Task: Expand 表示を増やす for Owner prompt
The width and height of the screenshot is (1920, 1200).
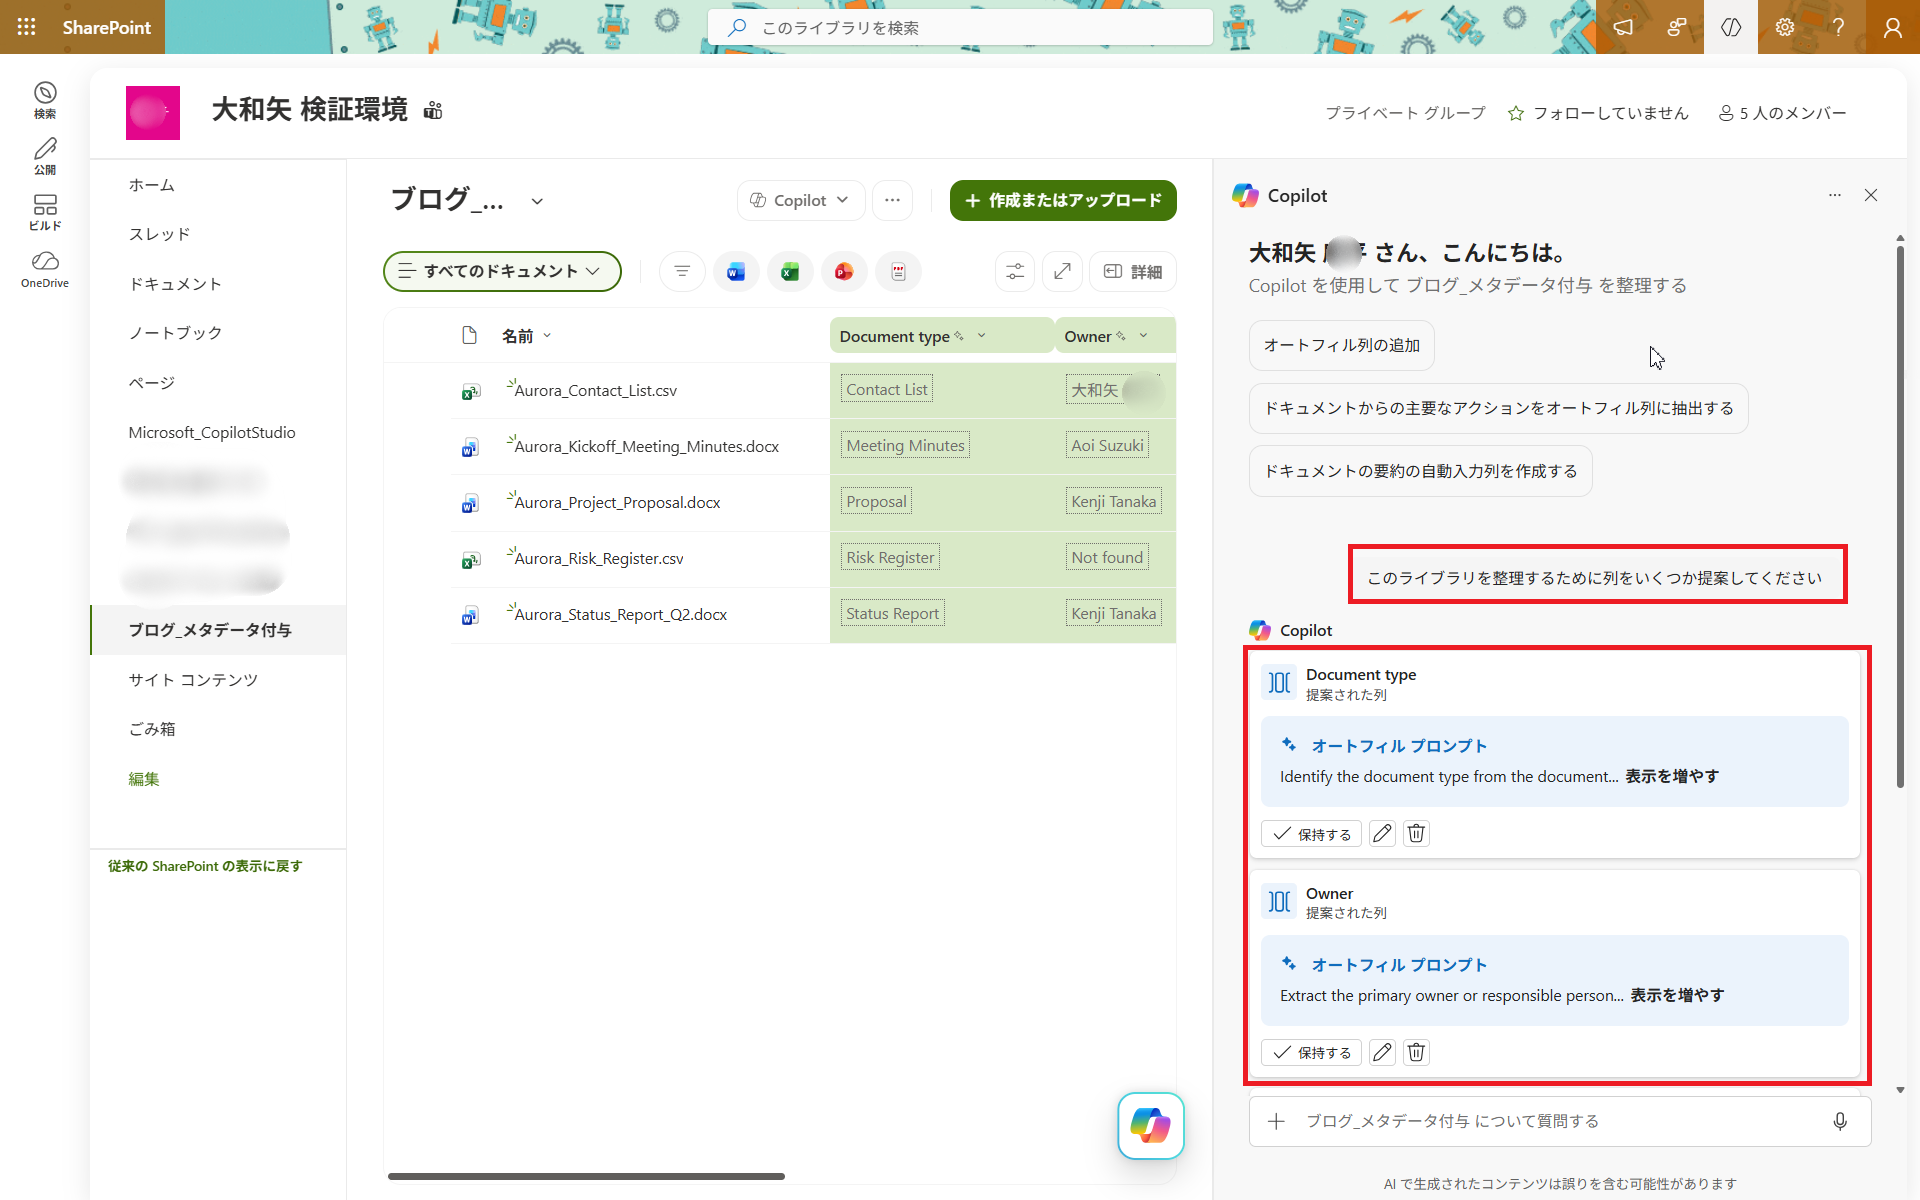Action: pyautogui.click(x=1677, y=995)
